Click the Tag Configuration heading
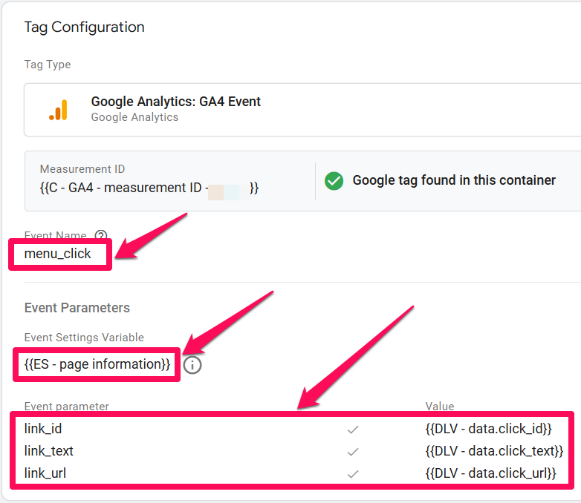Image resolution: width=581 pixels, height=503 pixels. (84, 27)
